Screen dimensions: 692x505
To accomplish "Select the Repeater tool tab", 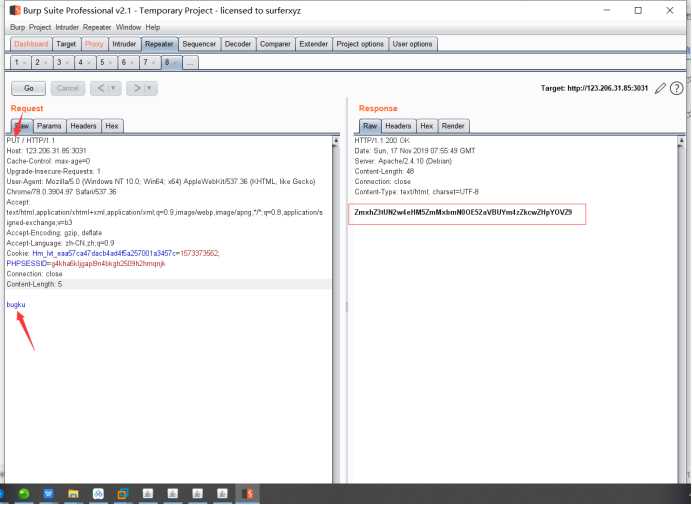I will [159, 44].
